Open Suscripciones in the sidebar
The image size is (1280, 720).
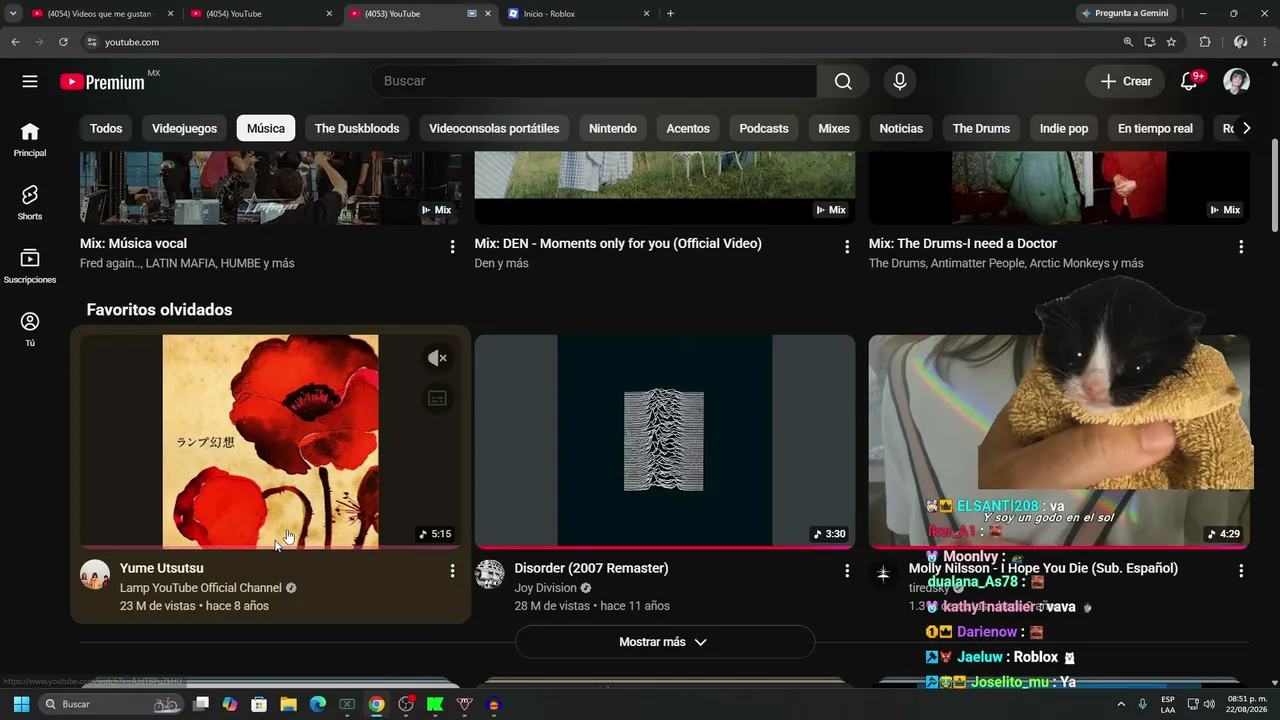coord(30,266)
